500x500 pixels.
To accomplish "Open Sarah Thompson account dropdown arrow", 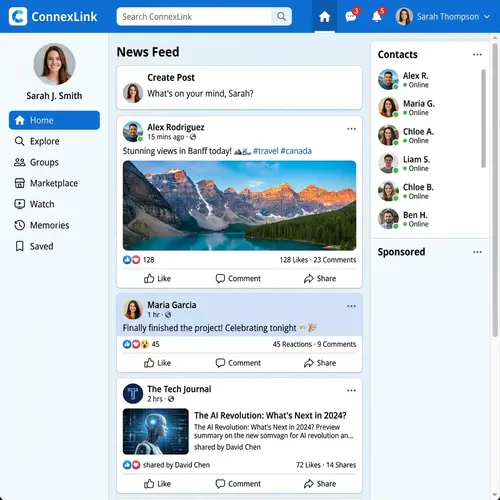I will click(x=487, y=16).
